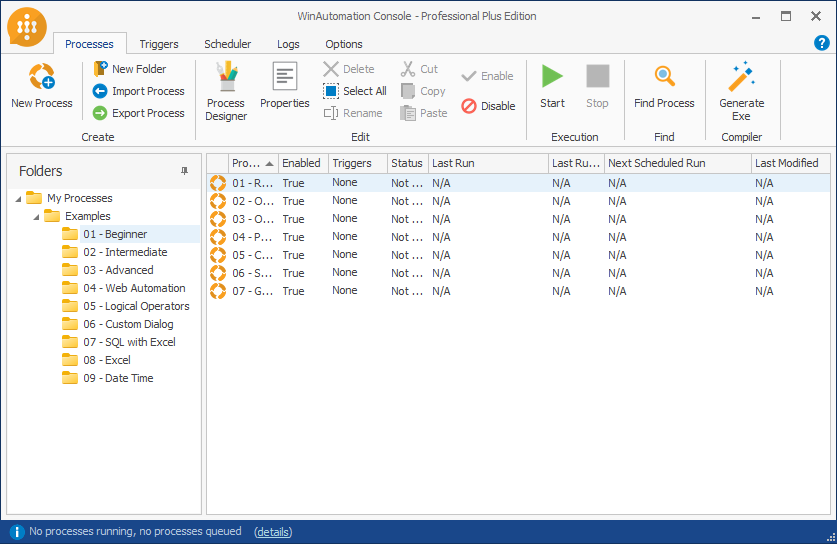Select process row starting with 01 - R

coord(518,183)
